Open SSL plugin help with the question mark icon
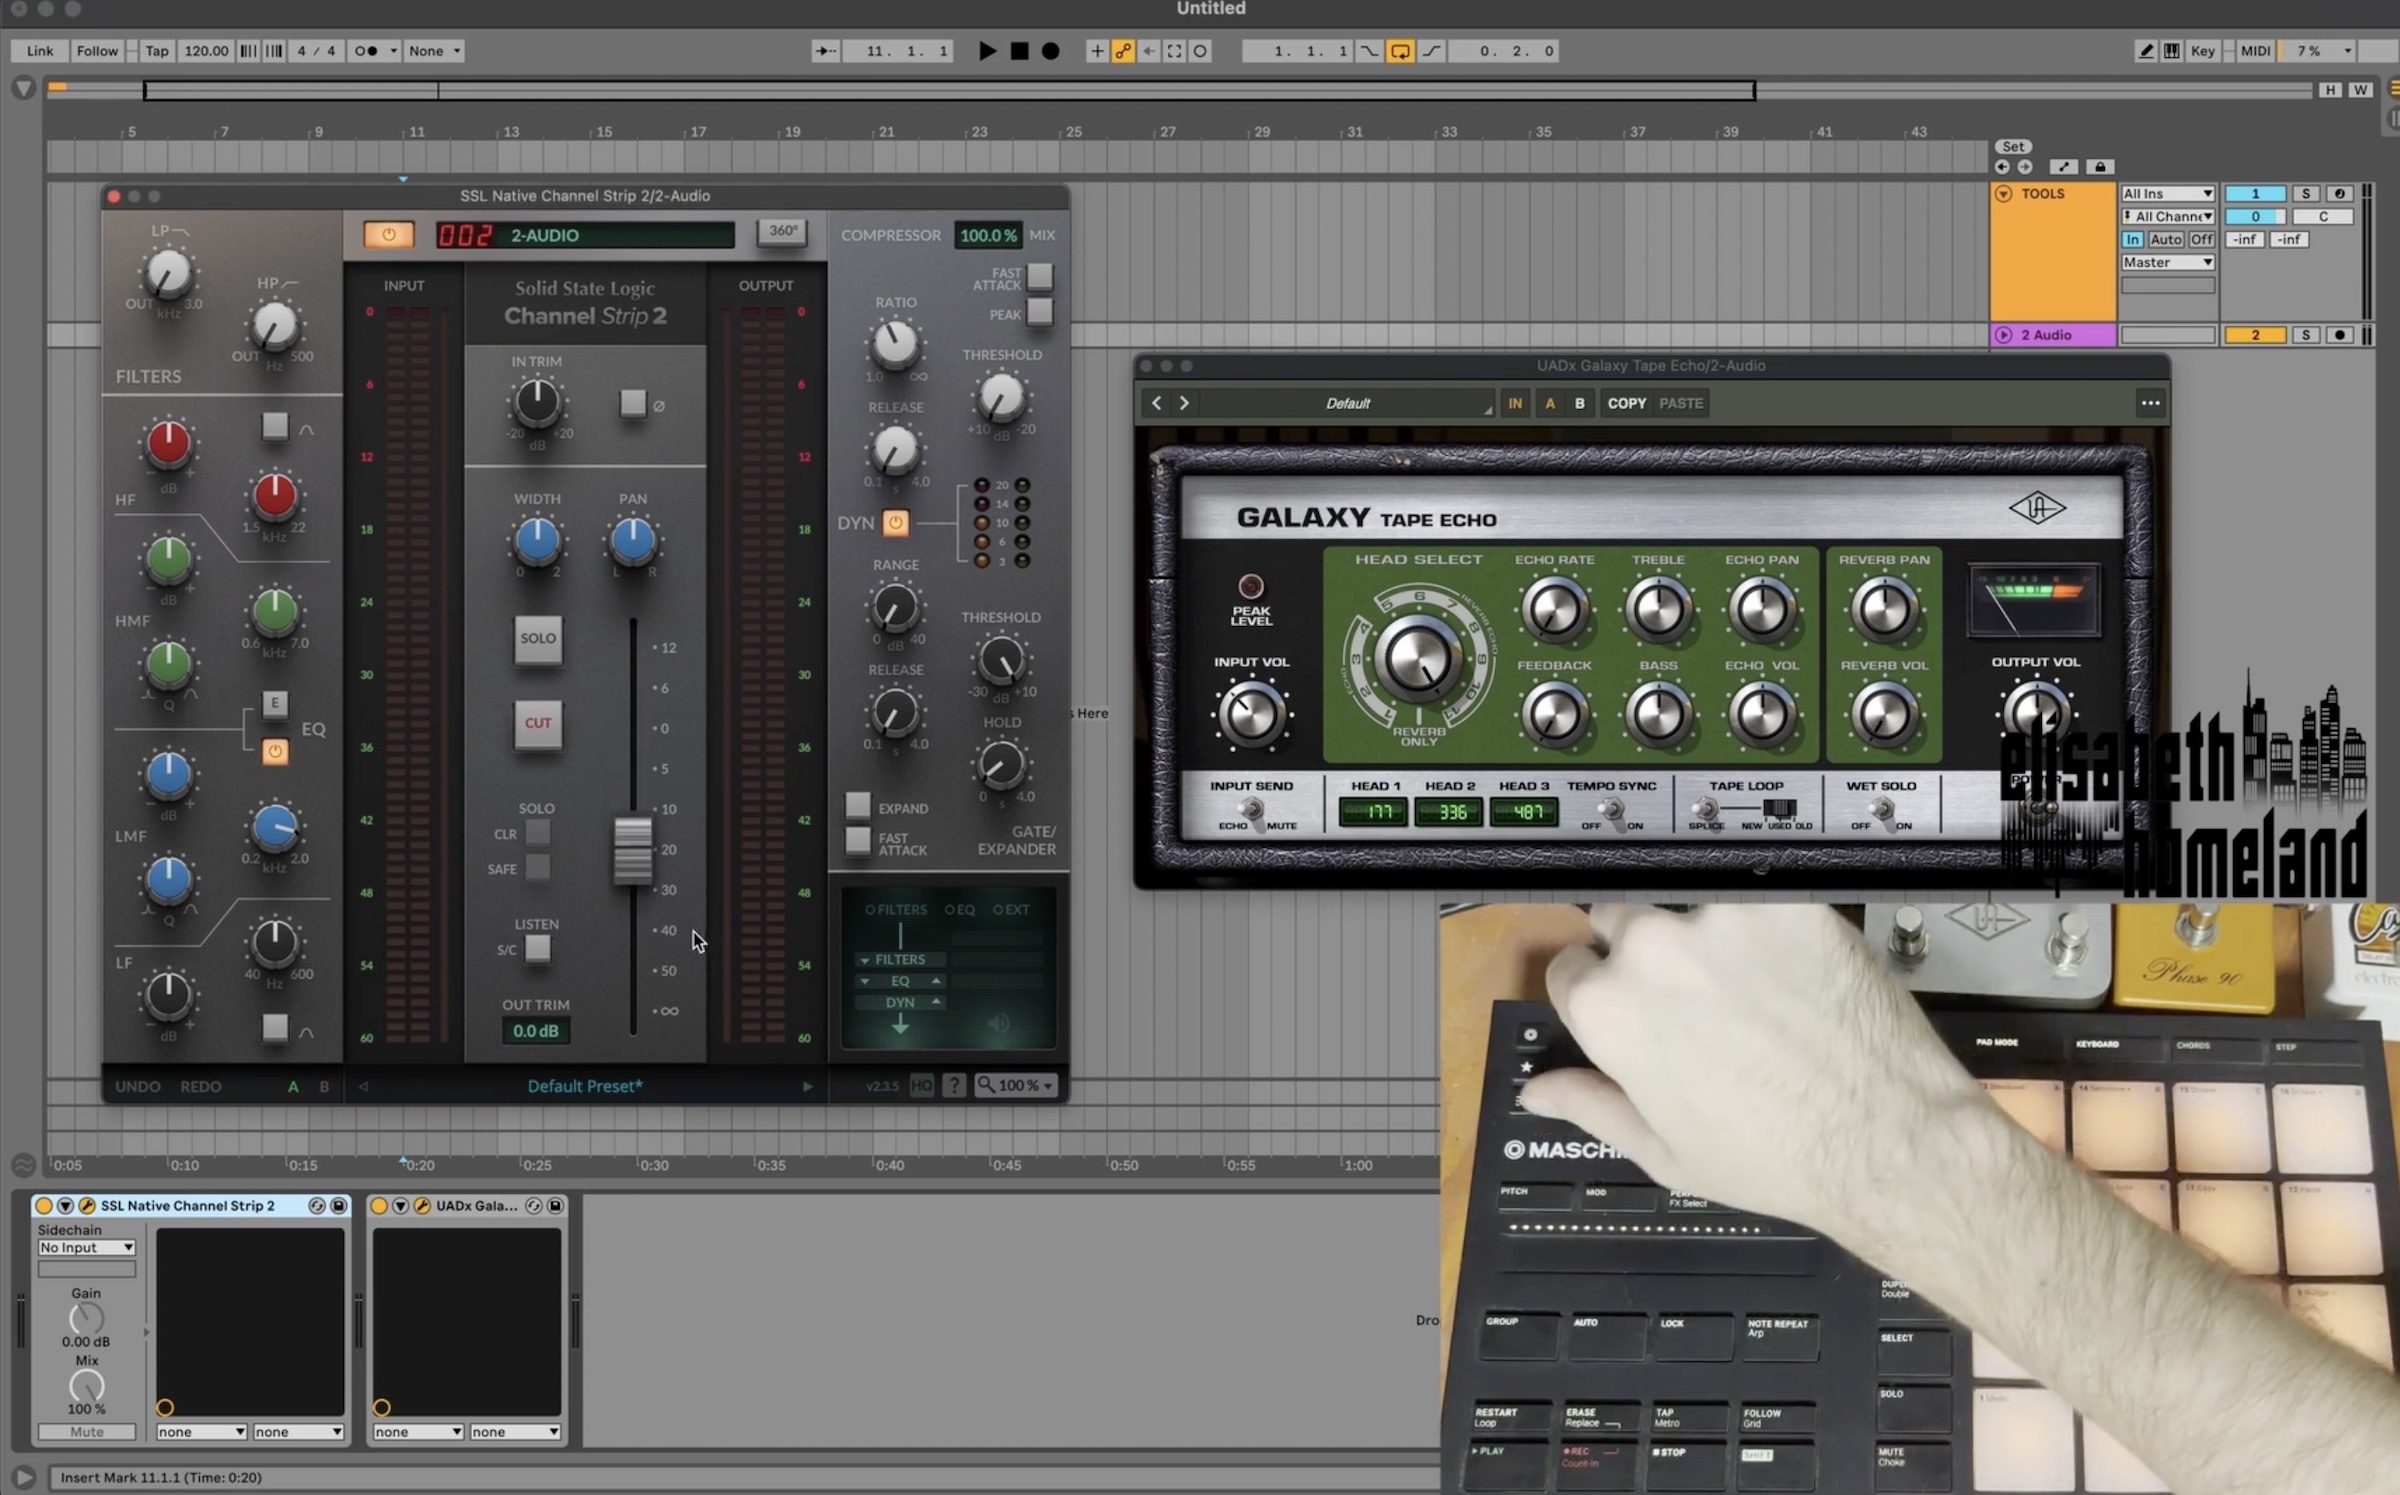The image size is (2400, 1495). coord(954,1085)
